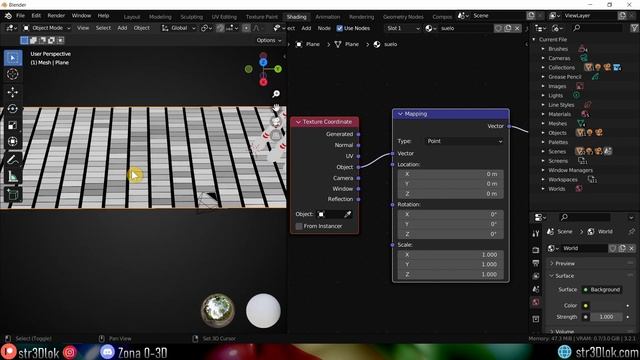The height and width of the screenshot is (360, 640).
Task: Activate the Transform tool
Action: pos(13,141)
